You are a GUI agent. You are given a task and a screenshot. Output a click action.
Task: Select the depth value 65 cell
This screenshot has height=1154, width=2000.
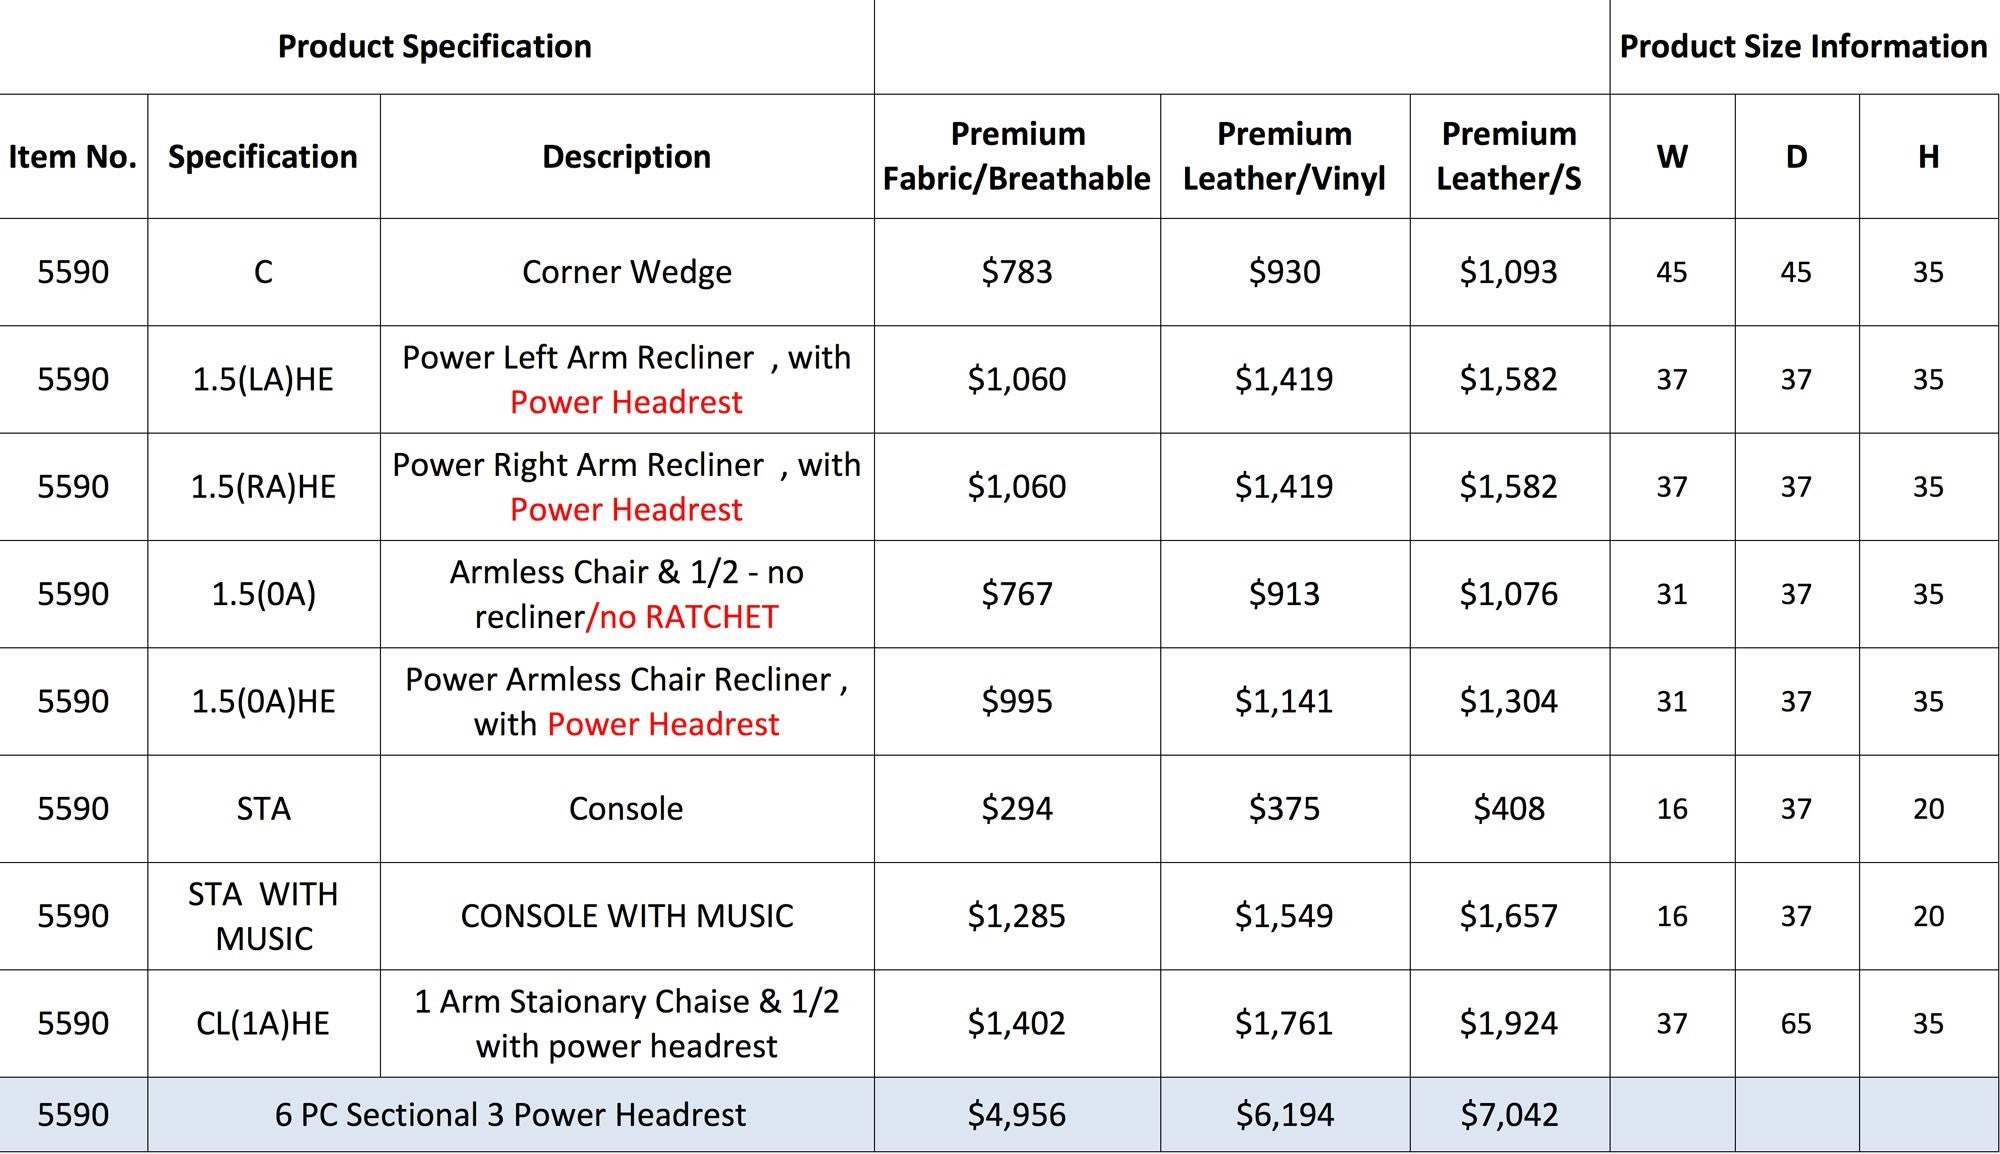(x=1797, y=1023)
